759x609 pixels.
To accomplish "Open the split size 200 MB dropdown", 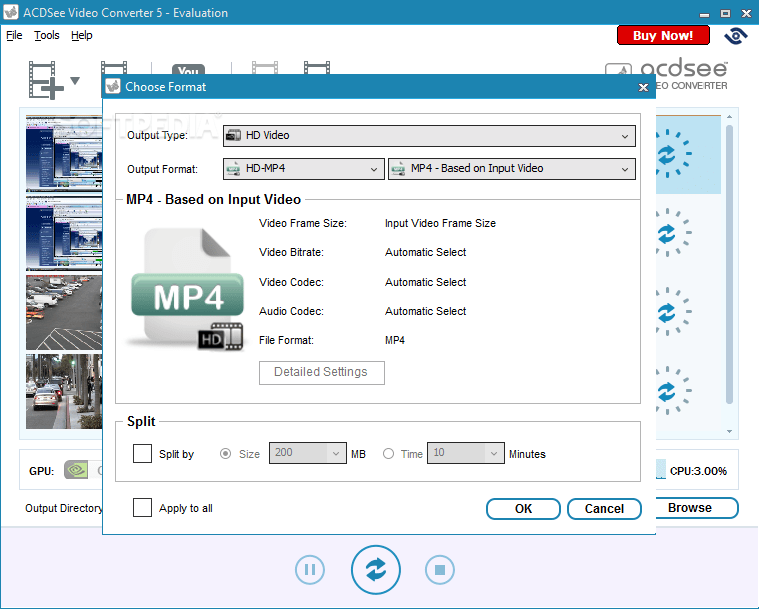I will click(x=308, y=453).
